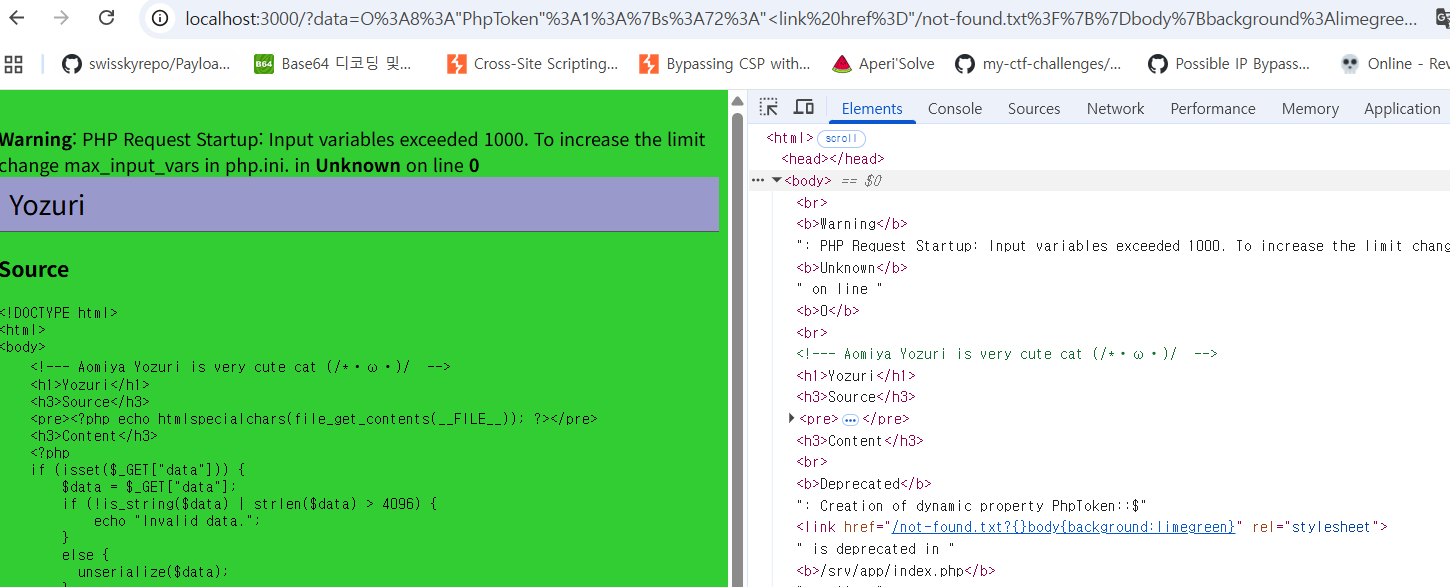Open my-ctf-challenges bookmark
Image resolution: width=1450 pixels, height=587 pixels.
pos(1039,64)
